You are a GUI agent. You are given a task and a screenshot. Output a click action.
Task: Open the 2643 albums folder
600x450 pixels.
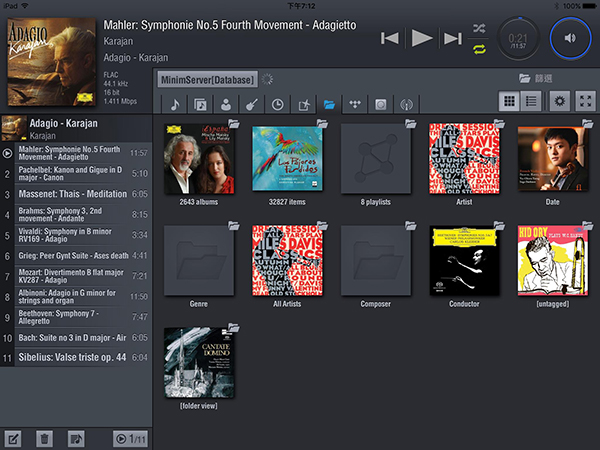pyautogui.click(x=199, y=158)
